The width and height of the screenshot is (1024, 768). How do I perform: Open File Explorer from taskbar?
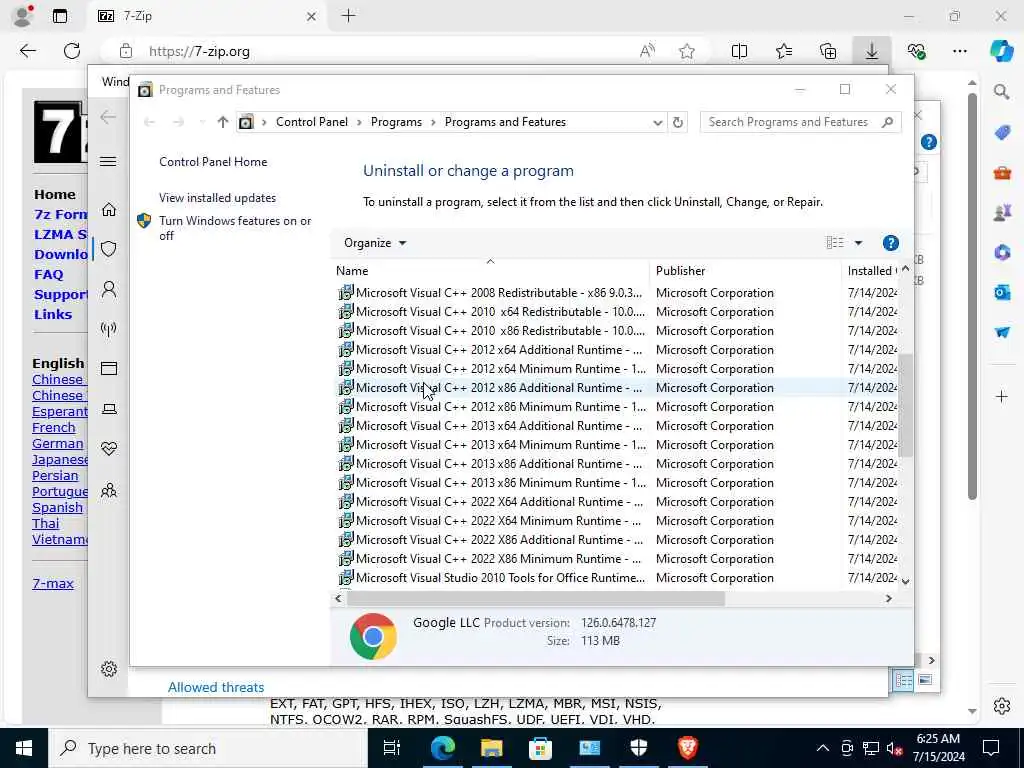[x=491, y=748]
